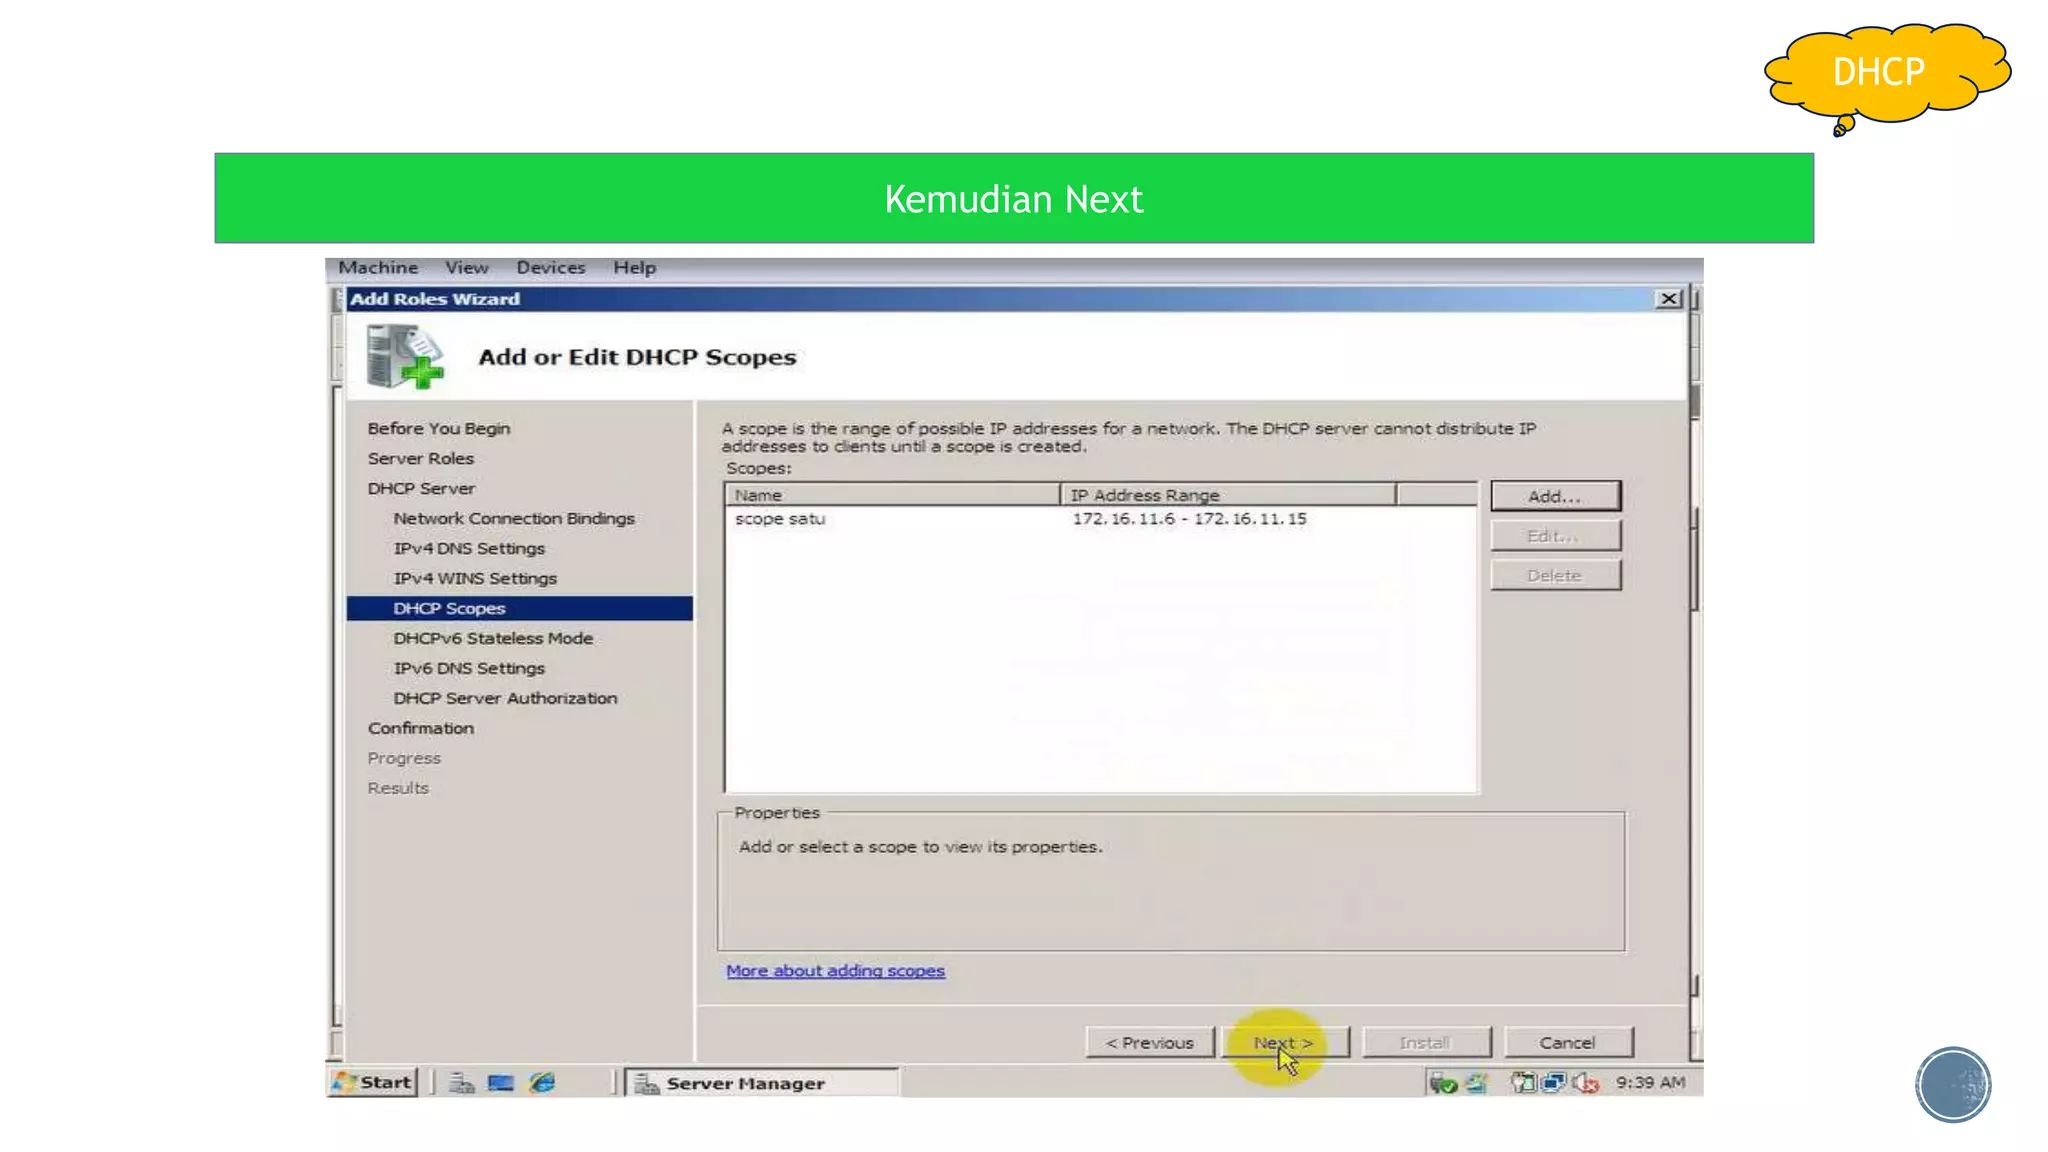The height and width of the screenshot is (1152, 2048).
Task: Click IP range 172.16.11.6 - 172.16.11.15
Action: 1190,519
